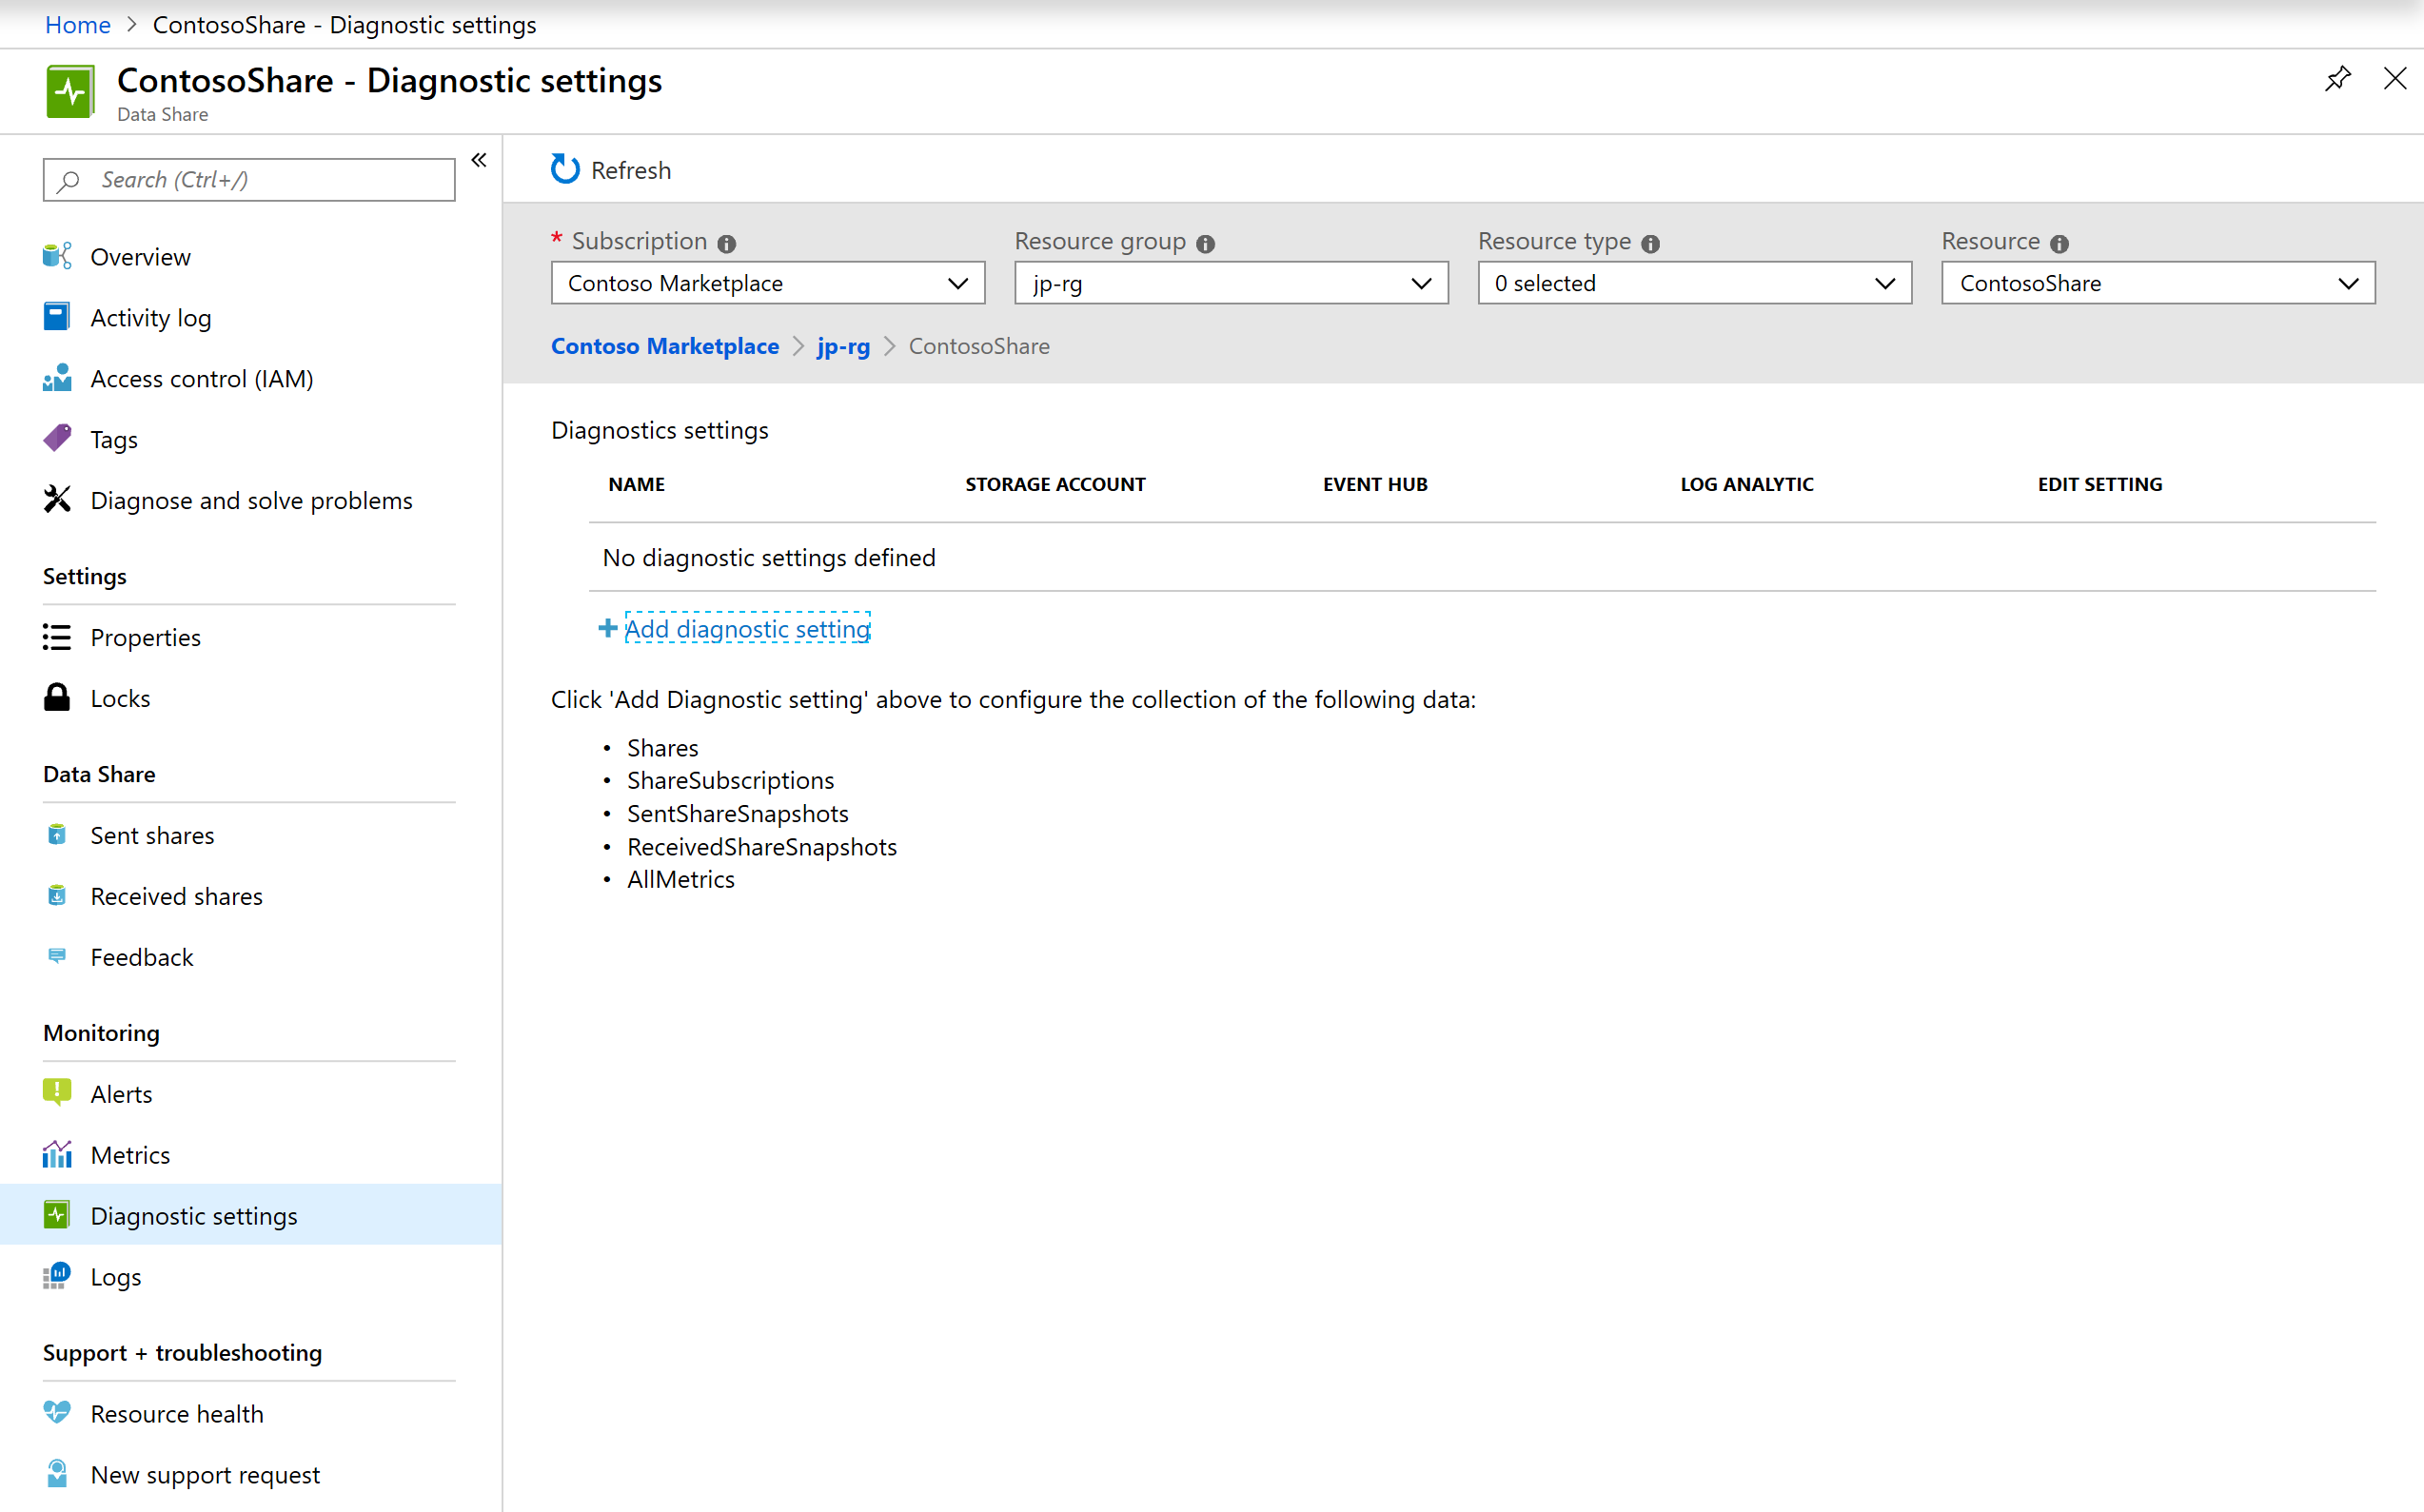The height and width of the screenshot is (1512, 2424).
Task: Click the Diagnose and solve problems icon
Action: [57, 500]
